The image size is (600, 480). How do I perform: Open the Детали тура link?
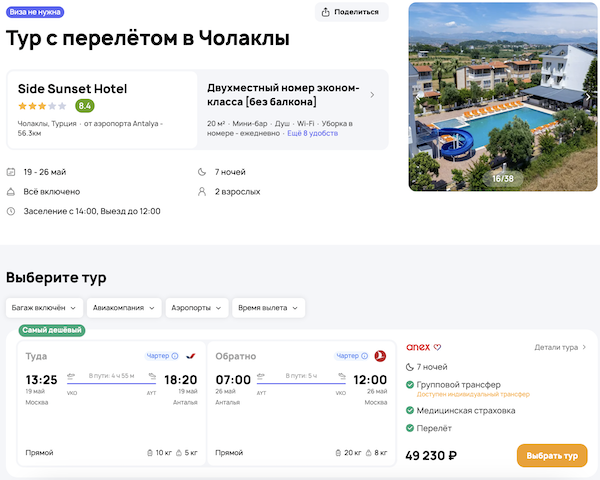[560, 347]
